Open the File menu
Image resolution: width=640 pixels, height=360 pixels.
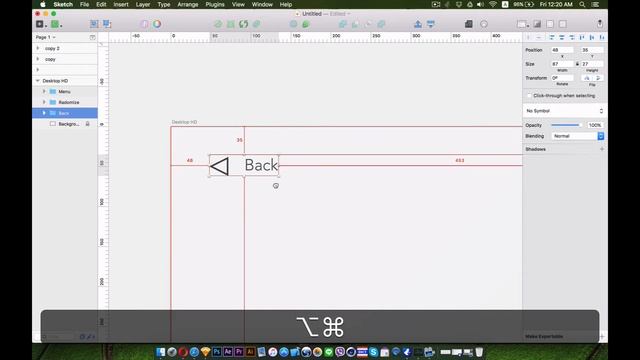pyautogui.click(x=84, y=4)
